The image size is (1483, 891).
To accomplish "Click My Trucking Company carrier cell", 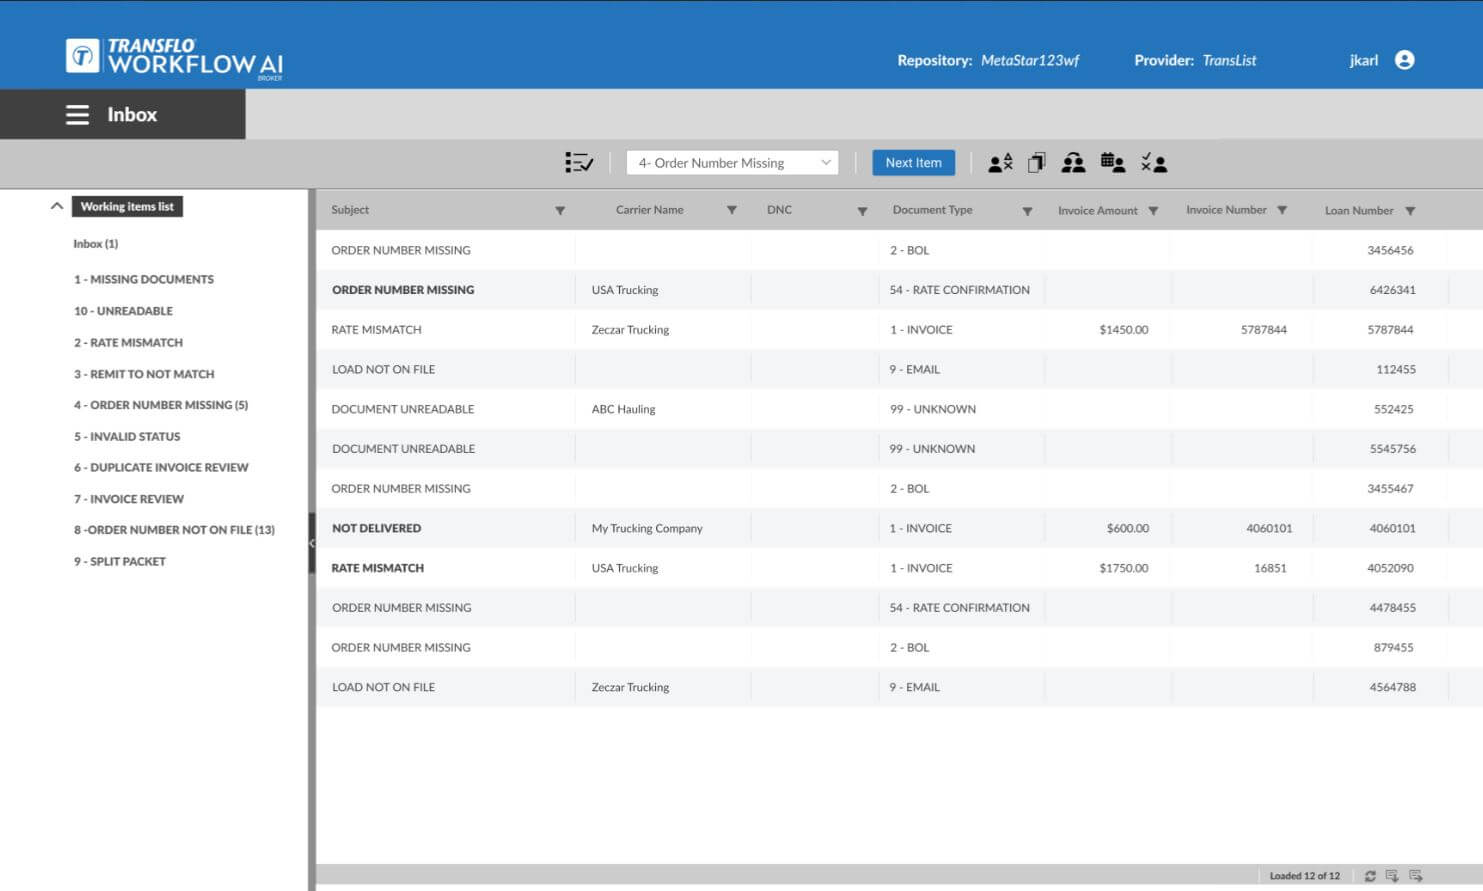I will pyautogui.click(x=647, y=528).
